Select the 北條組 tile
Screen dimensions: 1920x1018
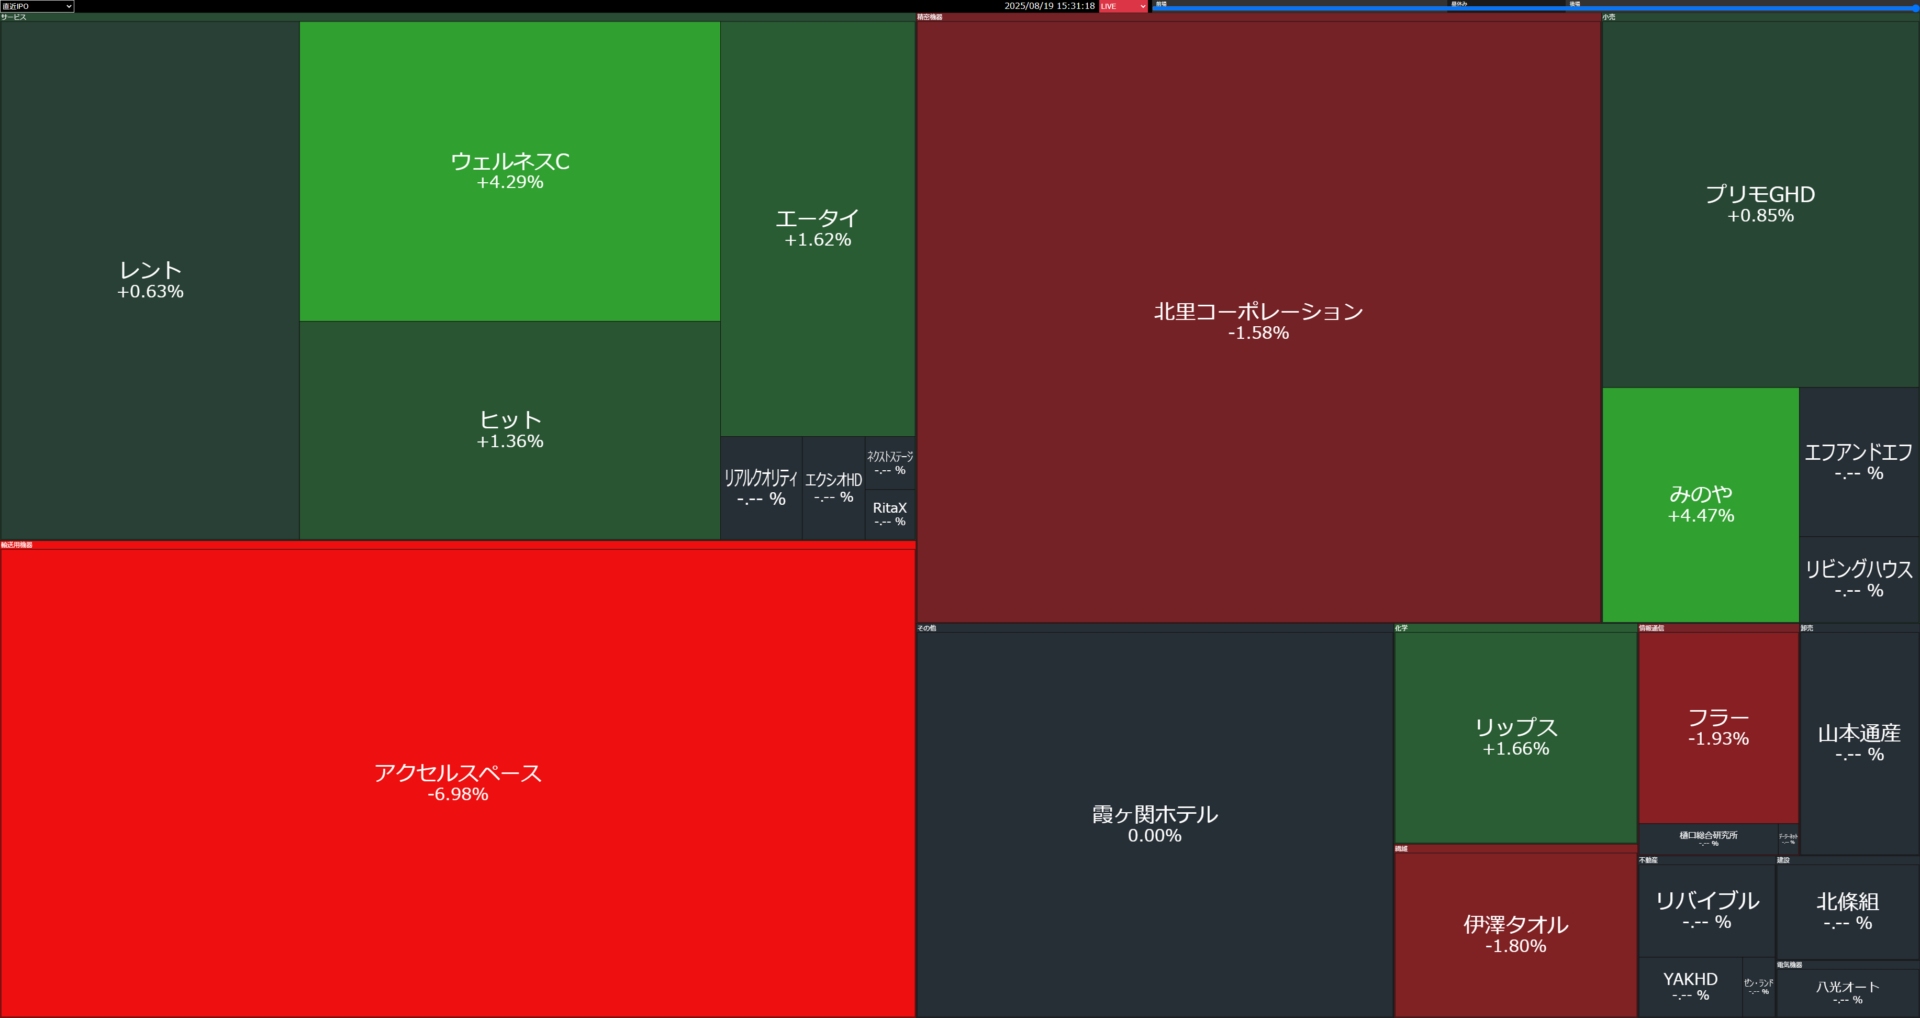click(x=1848, y=911)
